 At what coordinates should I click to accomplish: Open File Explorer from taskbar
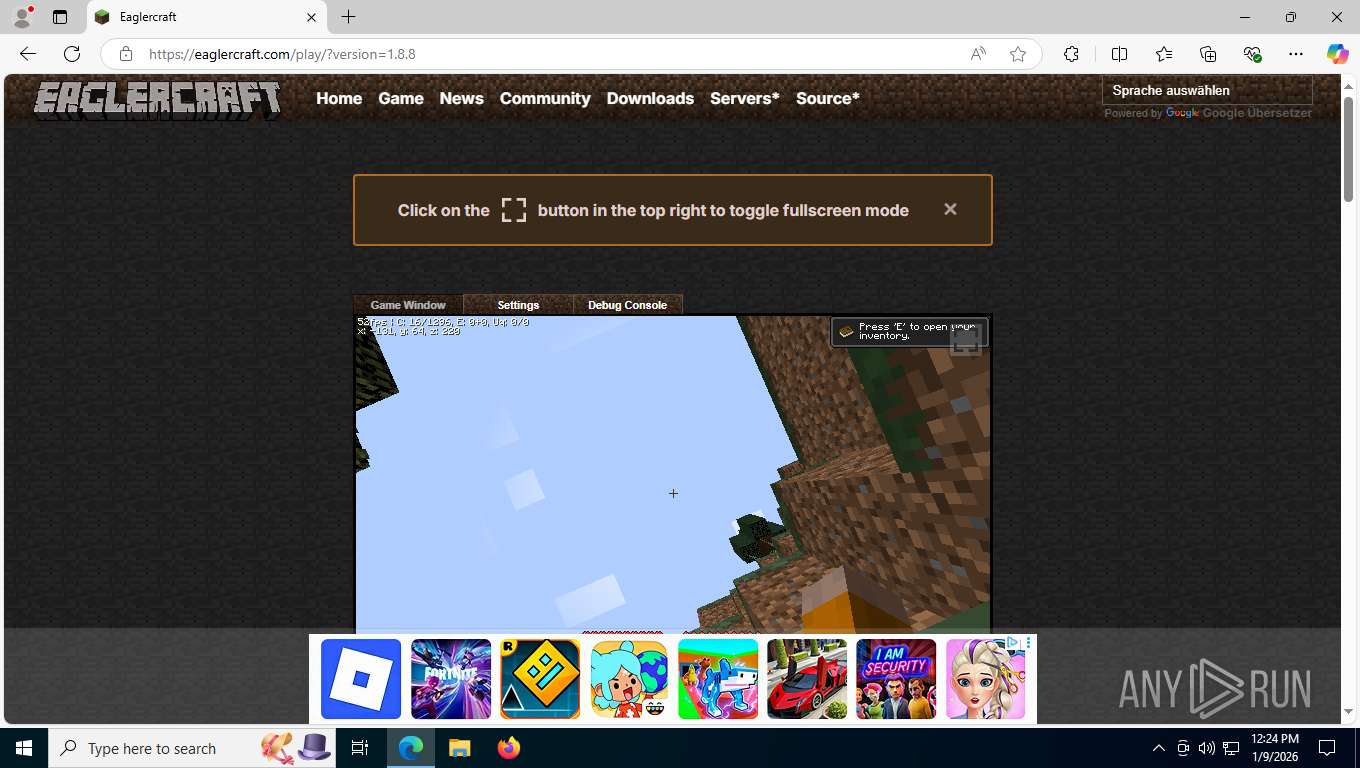coord(459,748)
